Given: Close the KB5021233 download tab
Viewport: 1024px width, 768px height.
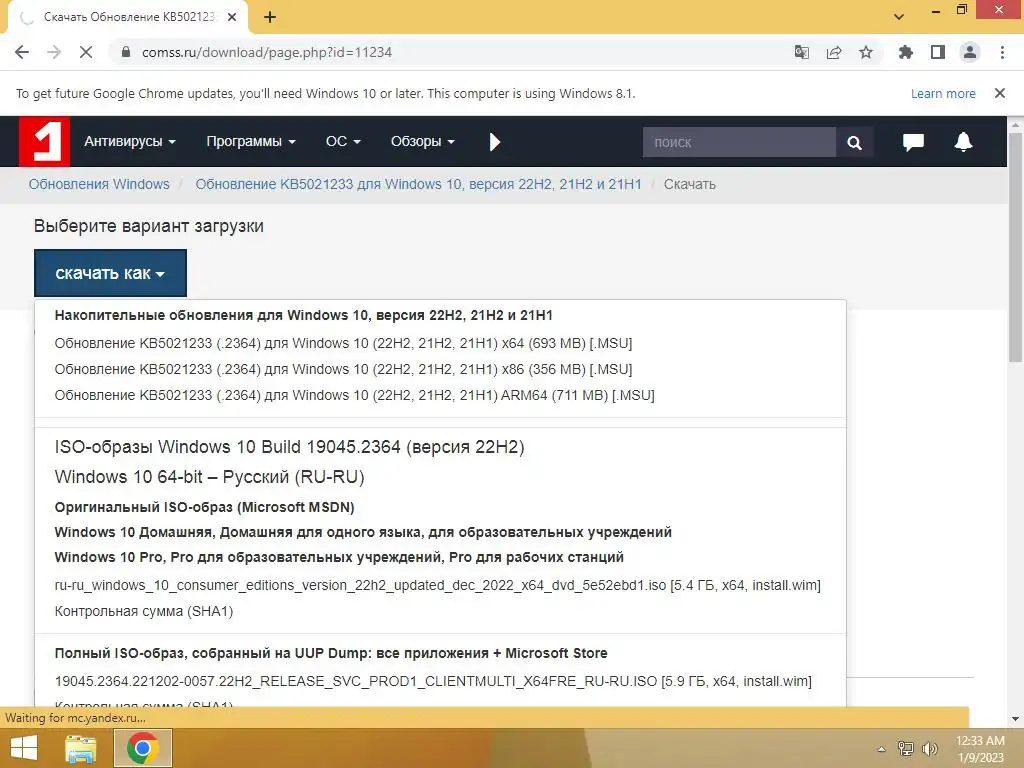Looking at the screenshot, I should (x=232, y=17).
